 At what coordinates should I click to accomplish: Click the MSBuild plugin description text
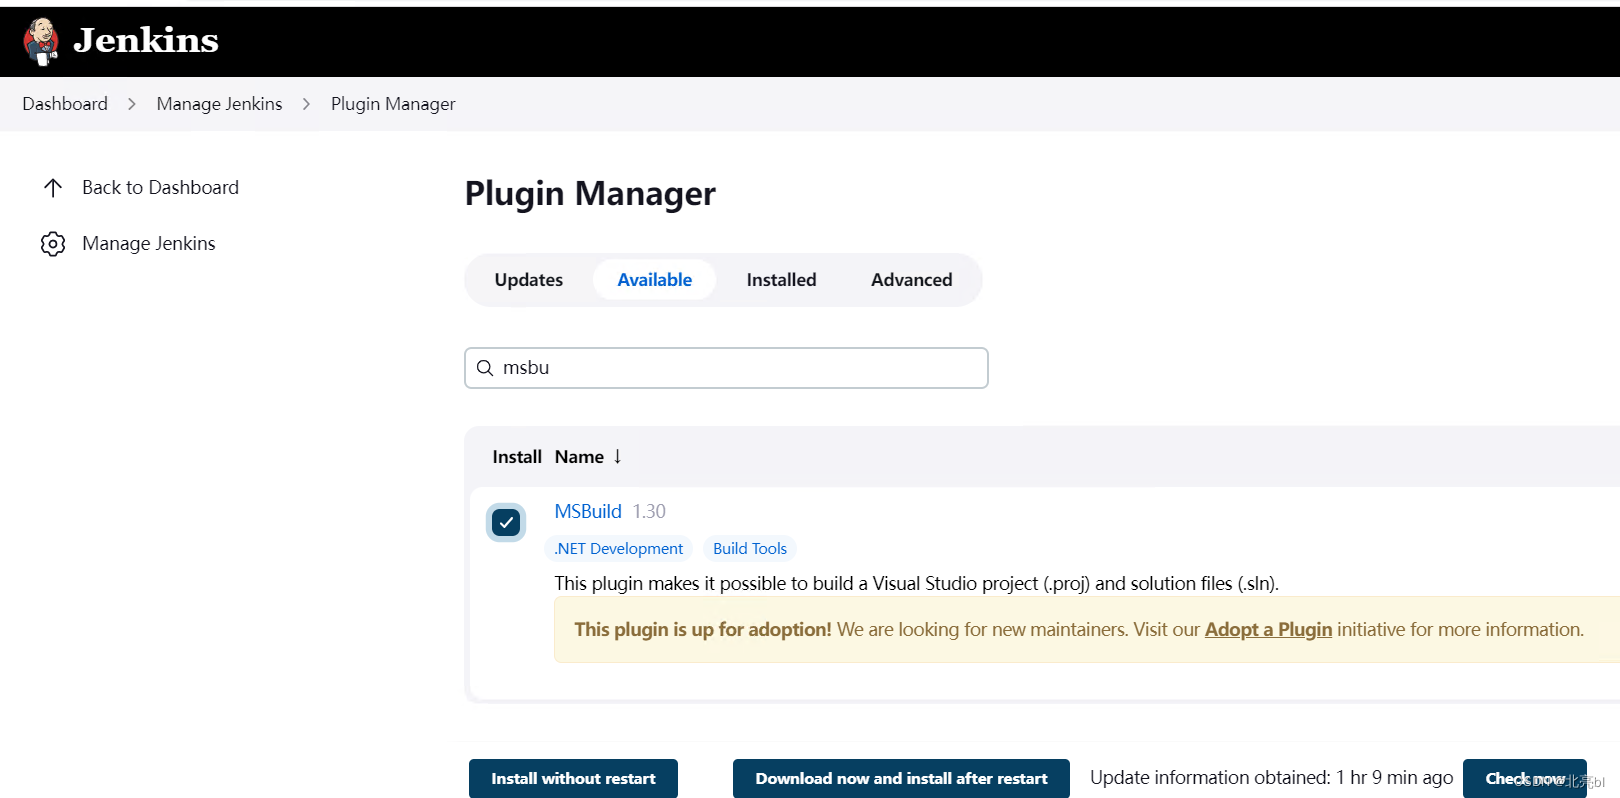[x=917, y=583]
